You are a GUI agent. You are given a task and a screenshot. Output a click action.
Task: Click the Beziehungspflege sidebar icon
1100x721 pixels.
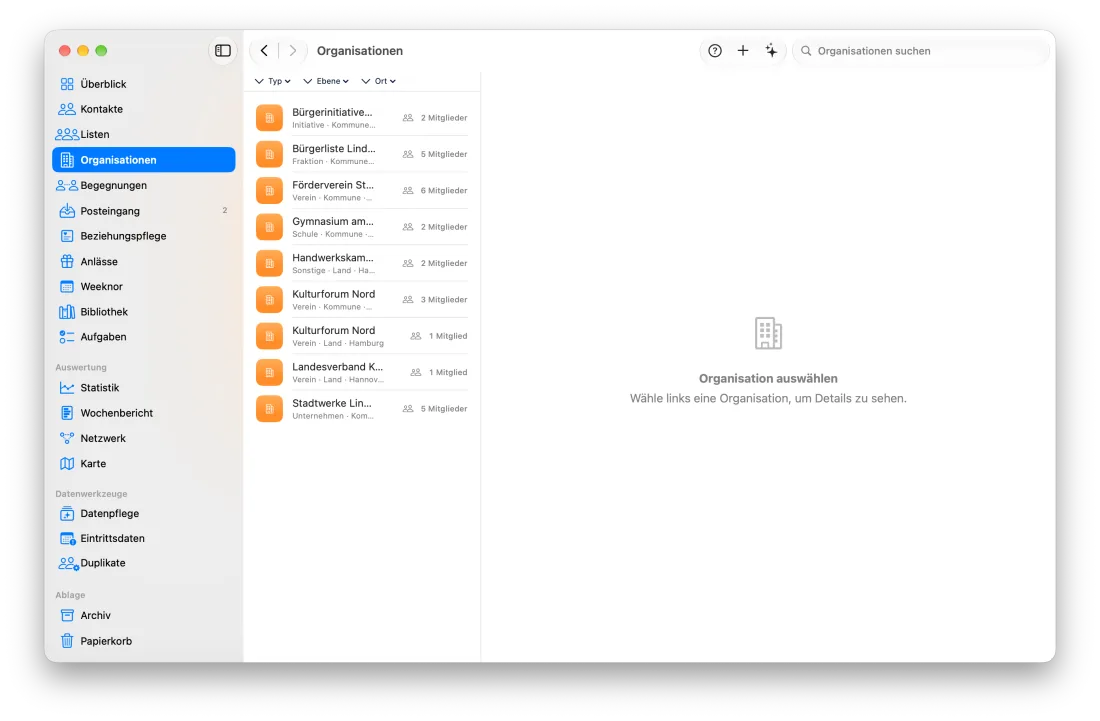(67, 236)
